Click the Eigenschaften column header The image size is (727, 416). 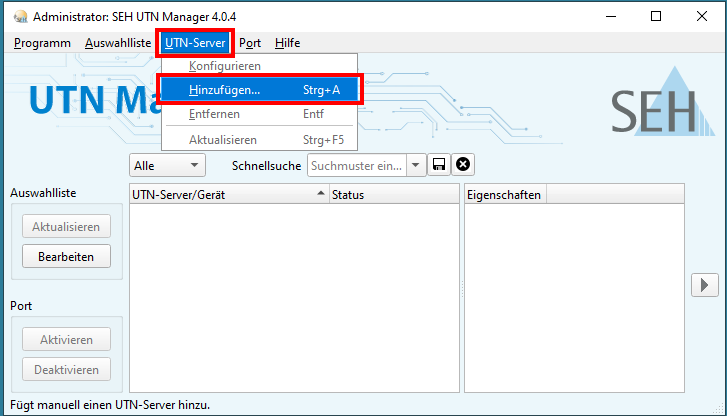505,195
